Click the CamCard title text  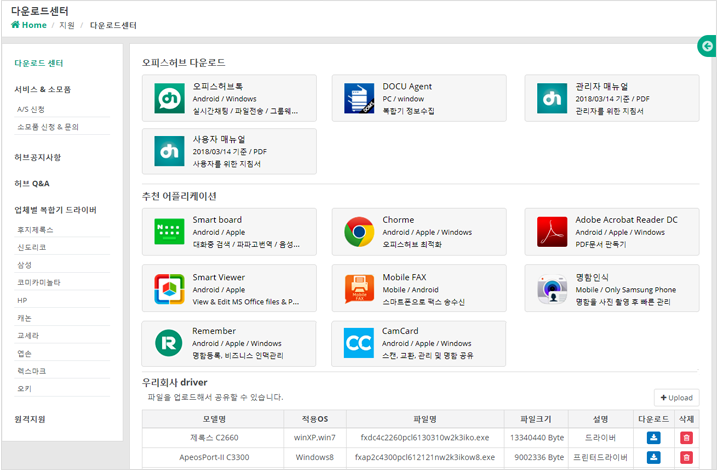tap(400, 331)
